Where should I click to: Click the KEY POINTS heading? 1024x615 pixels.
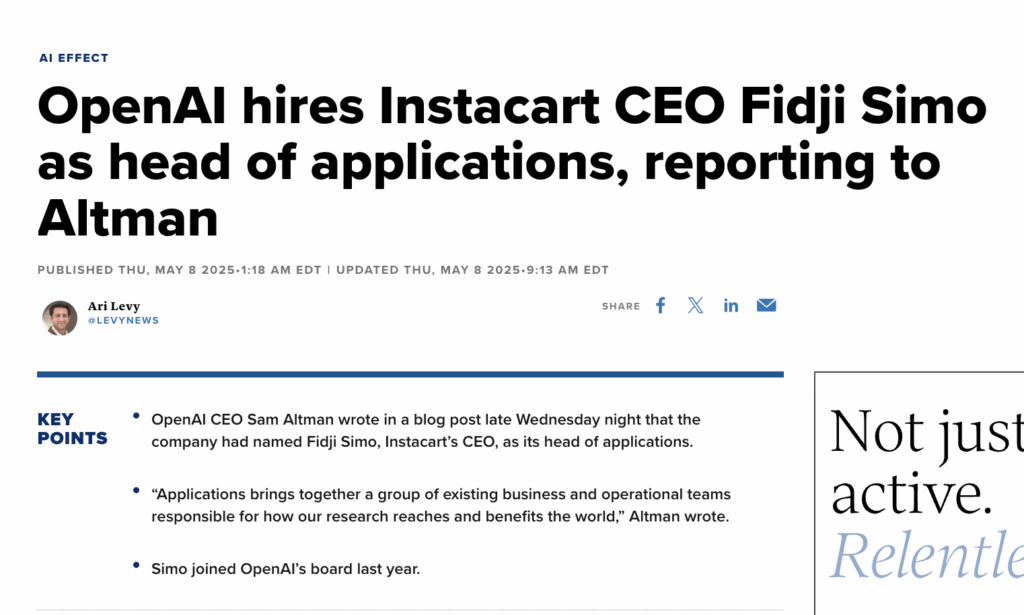point(72,429)
